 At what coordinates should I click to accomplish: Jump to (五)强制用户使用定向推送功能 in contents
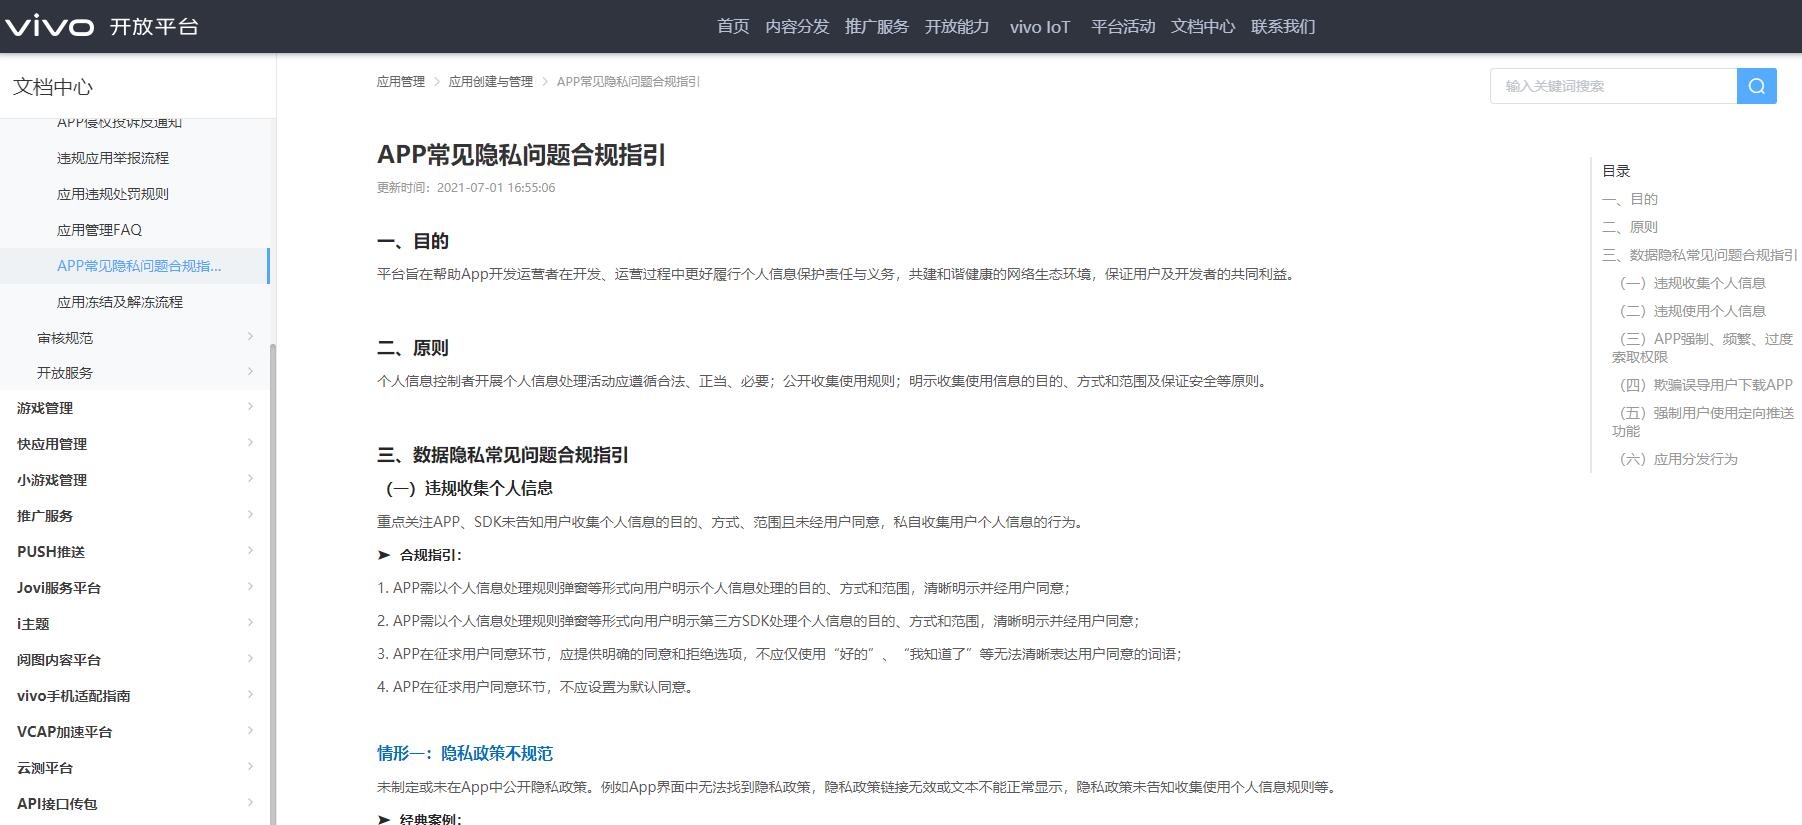tap(1703, 421)
